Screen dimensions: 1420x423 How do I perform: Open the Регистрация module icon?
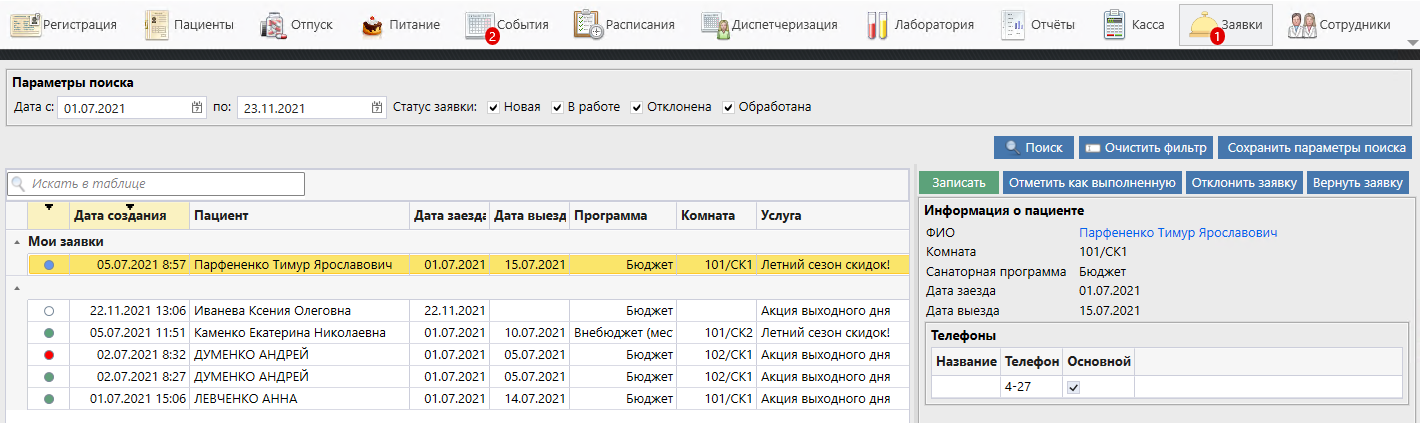[x=27, y=25]
